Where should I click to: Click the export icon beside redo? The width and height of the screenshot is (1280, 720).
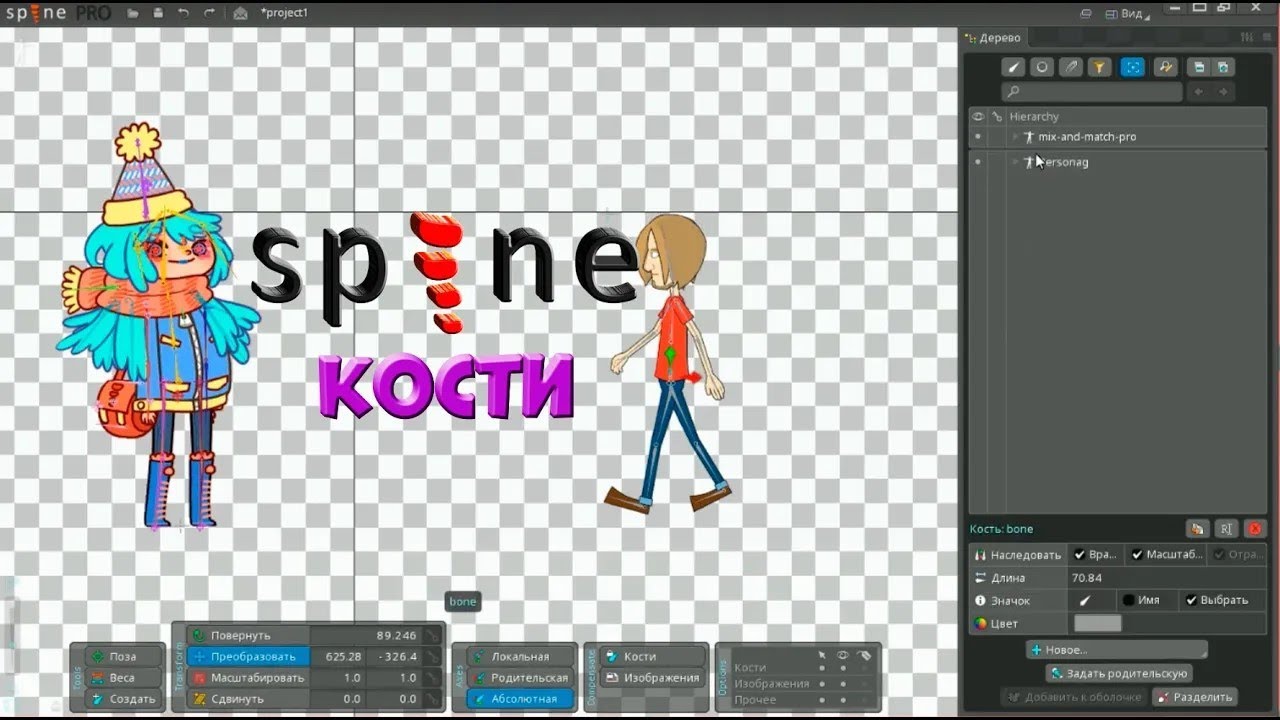[x=240, y=13]
